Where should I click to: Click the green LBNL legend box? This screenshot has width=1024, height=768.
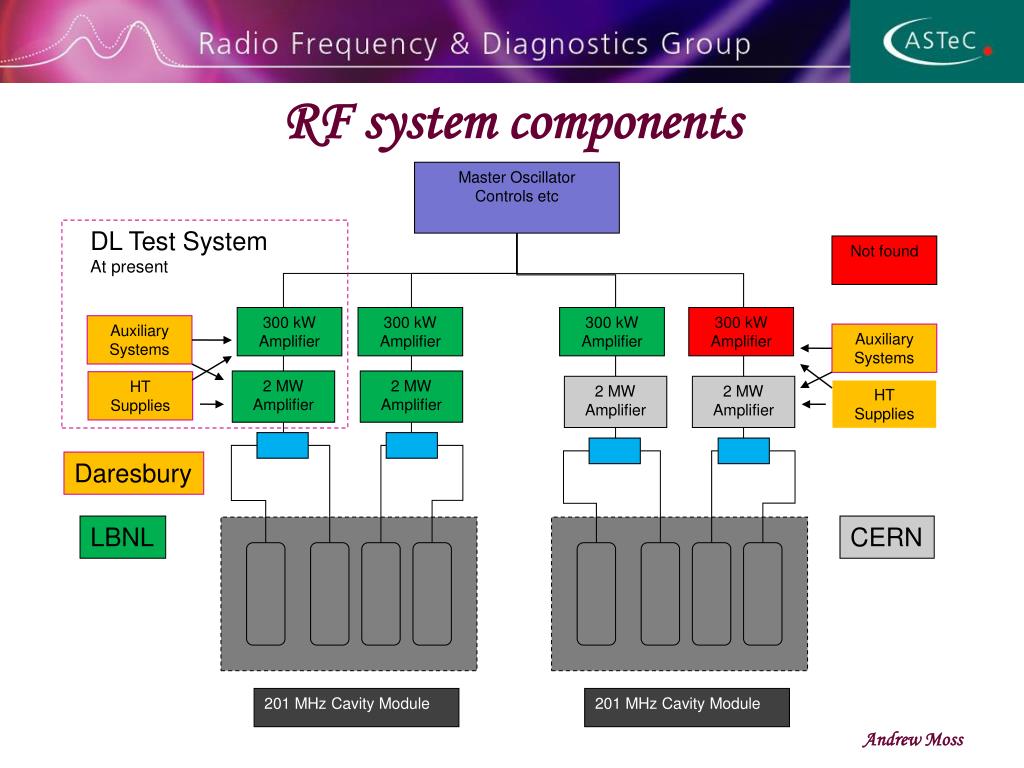point(123,537)
